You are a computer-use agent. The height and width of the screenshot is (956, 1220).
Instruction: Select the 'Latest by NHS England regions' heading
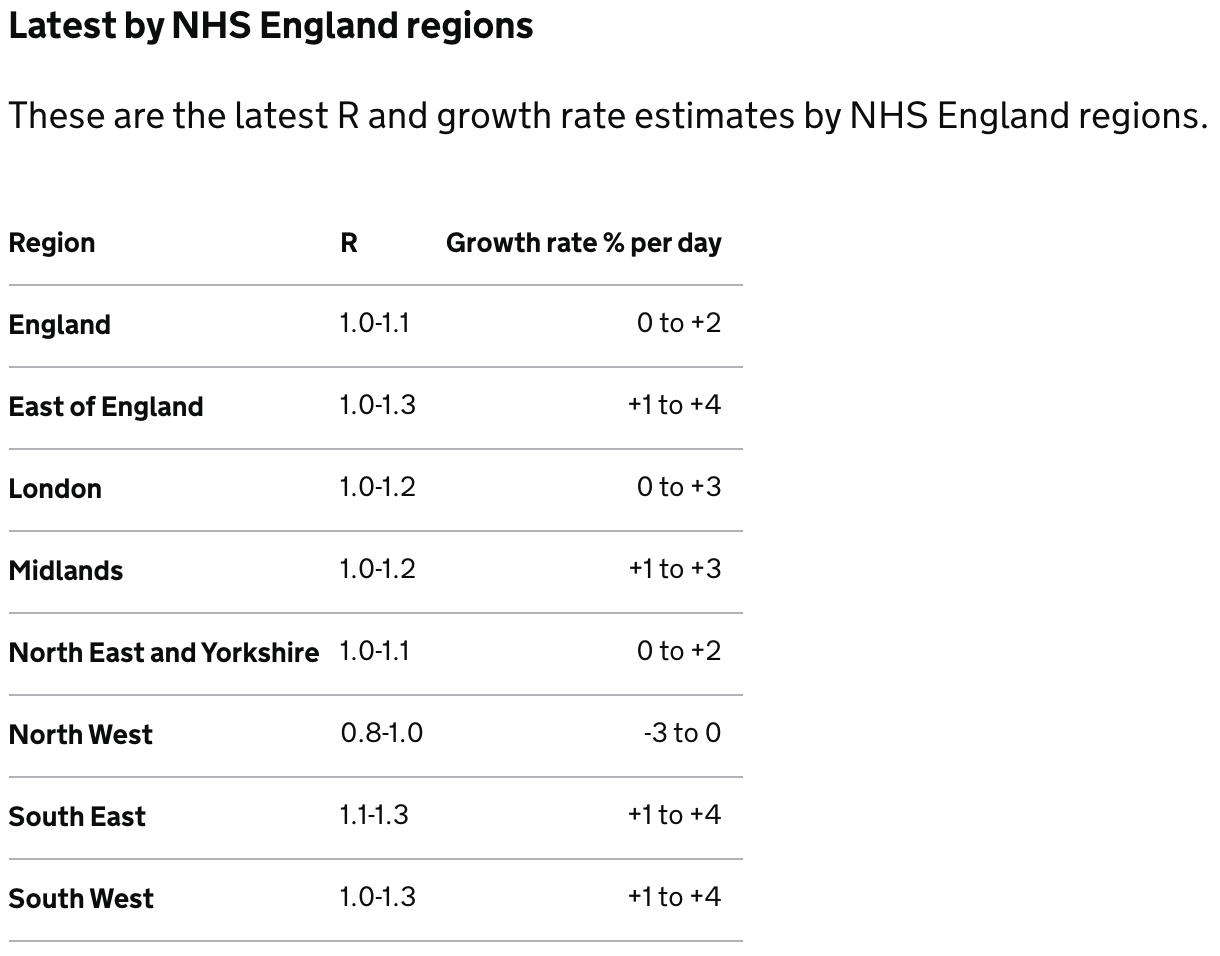pyautogui.click(x=271, y=26)
